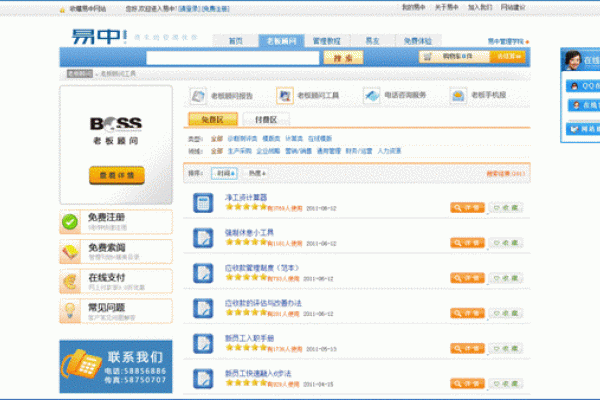Screen dimensions: 600x400
Task: Click the 请登录 login link
Action: pyautogui.click(x=189, y=9)
